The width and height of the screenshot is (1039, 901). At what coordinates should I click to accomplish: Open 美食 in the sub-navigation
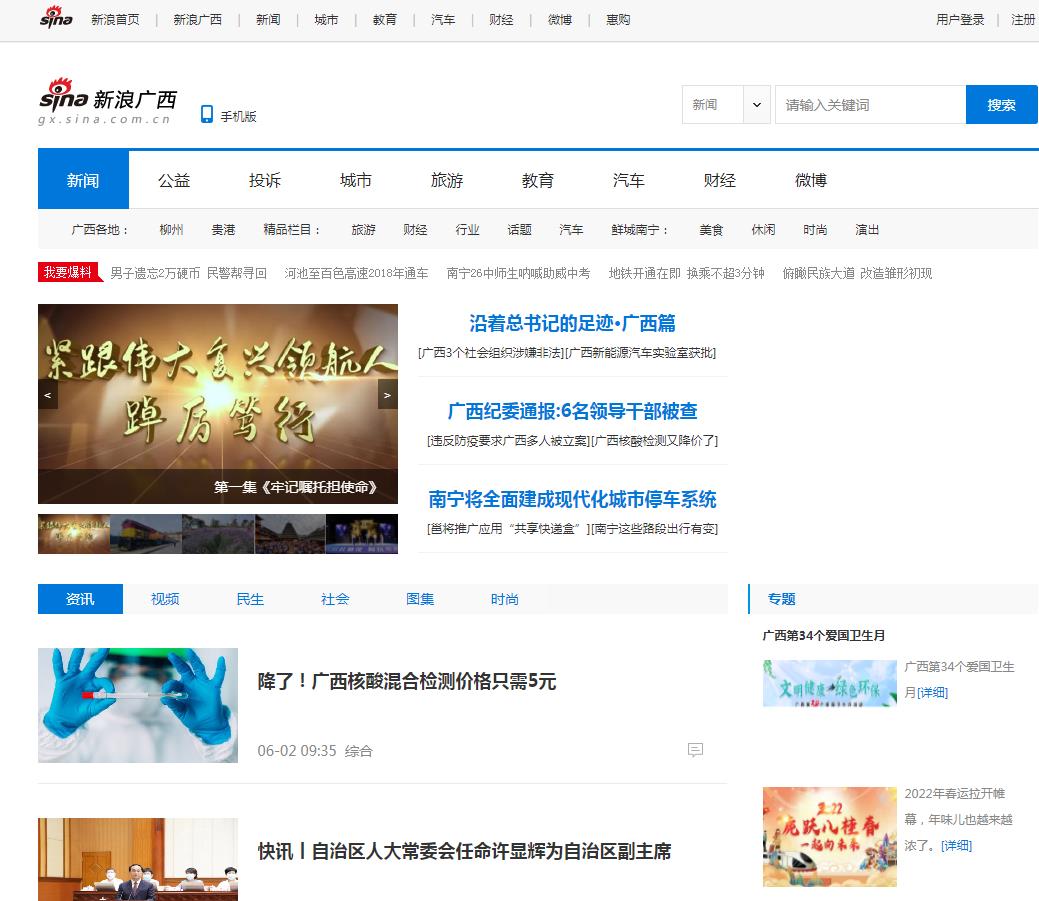711,229
